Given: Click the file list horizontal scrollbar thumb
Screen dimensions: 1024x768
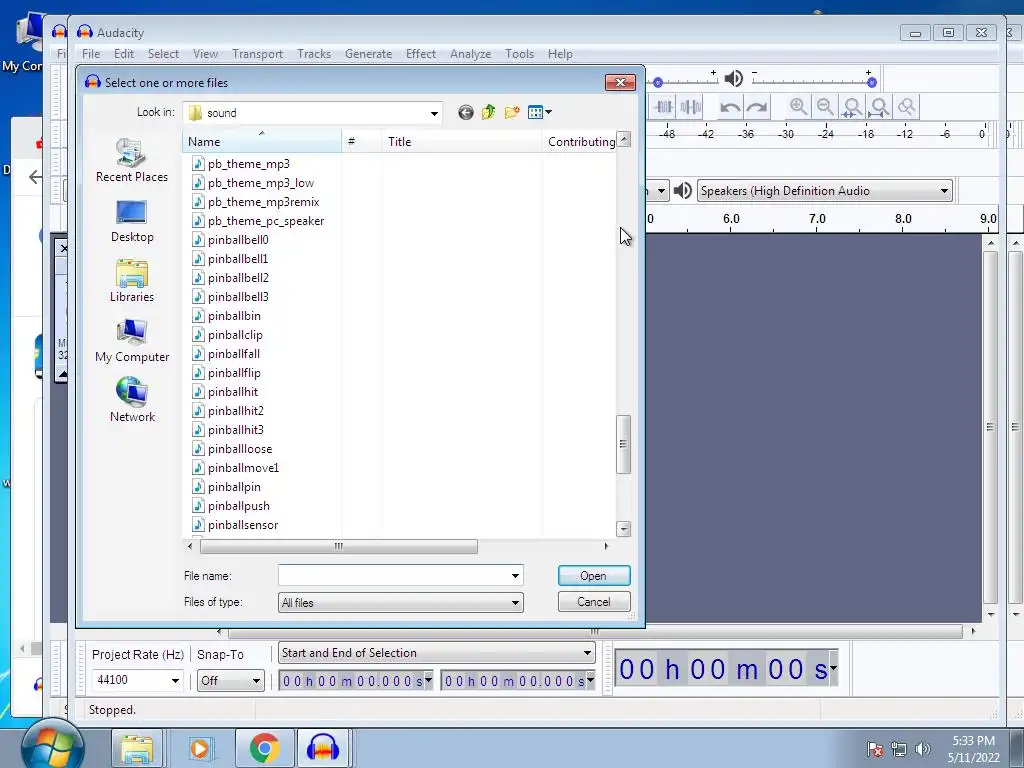Looking at the screenshot, I should [x=338, y=546].
